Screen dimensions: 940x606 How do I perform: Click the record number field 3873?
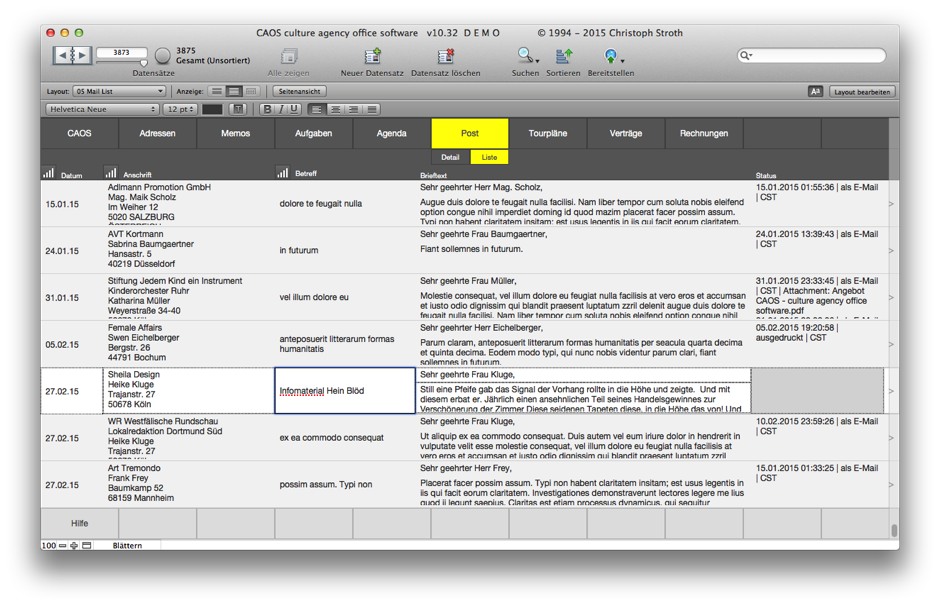pyautogui.click(x=122, y=52)
